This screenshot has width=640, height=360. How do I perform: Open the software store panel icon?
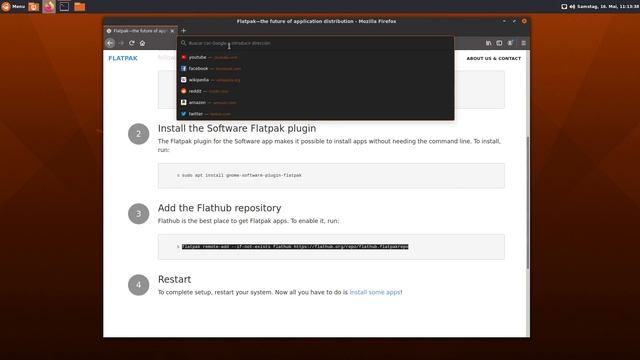point(33,7)
